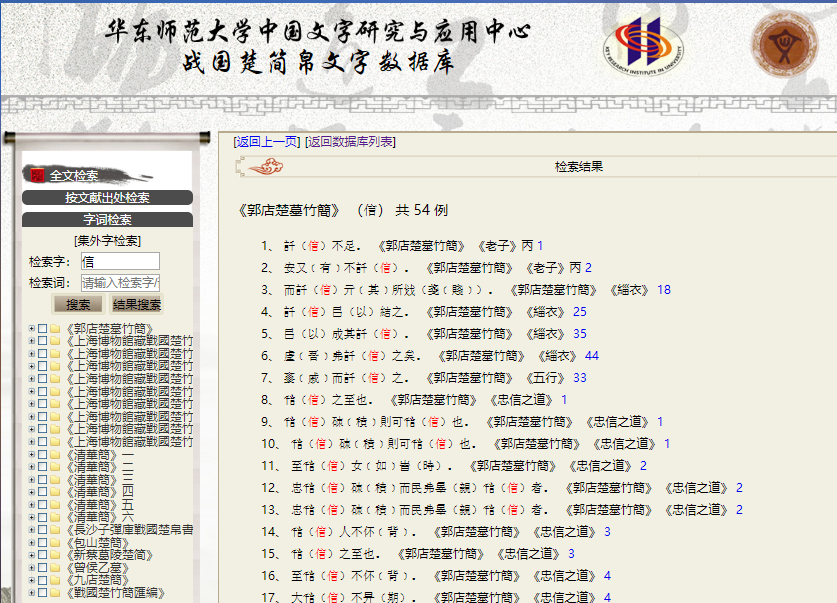Tick the checkbox for 《郭店楚墓竹簡》
This screenshot has height=603, width=837.
tap(43, 328)
